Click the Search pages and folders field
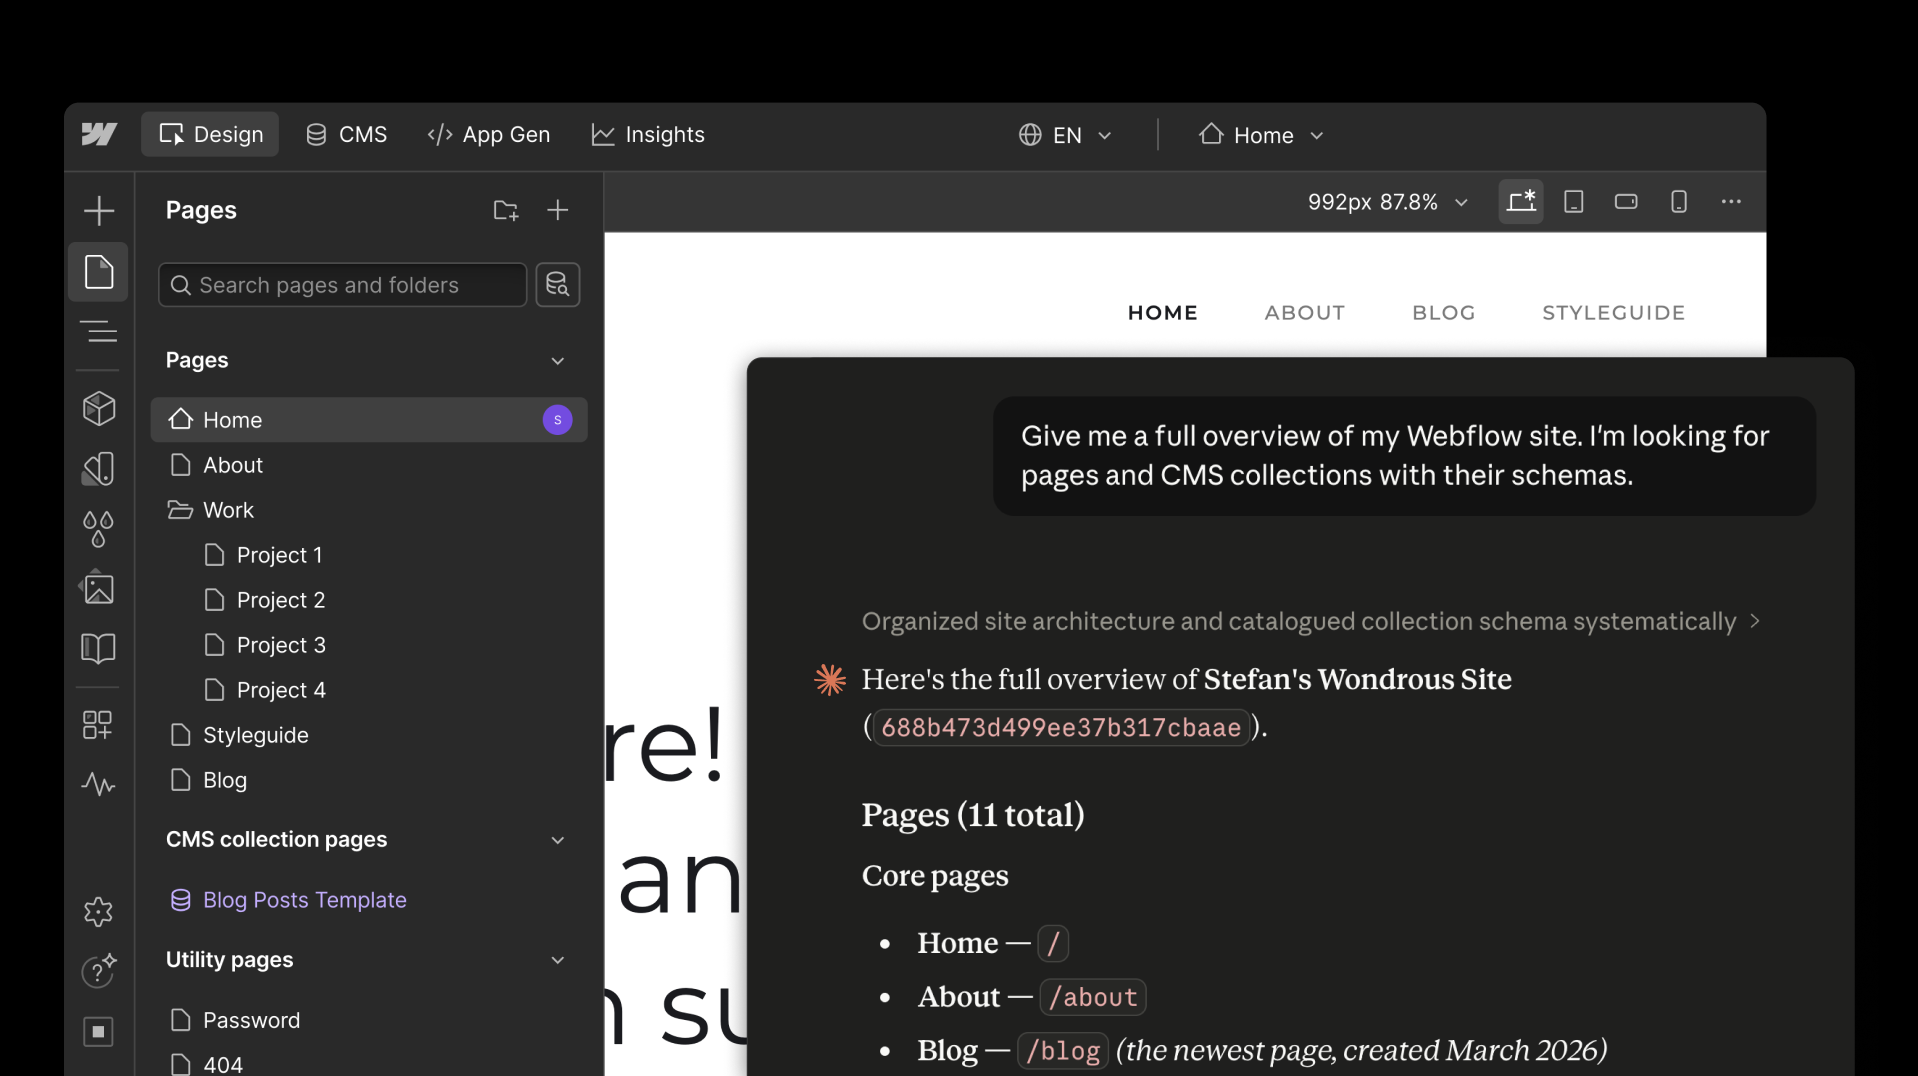This screenshot has height=1076, width=1918. (x=343, y=285)
